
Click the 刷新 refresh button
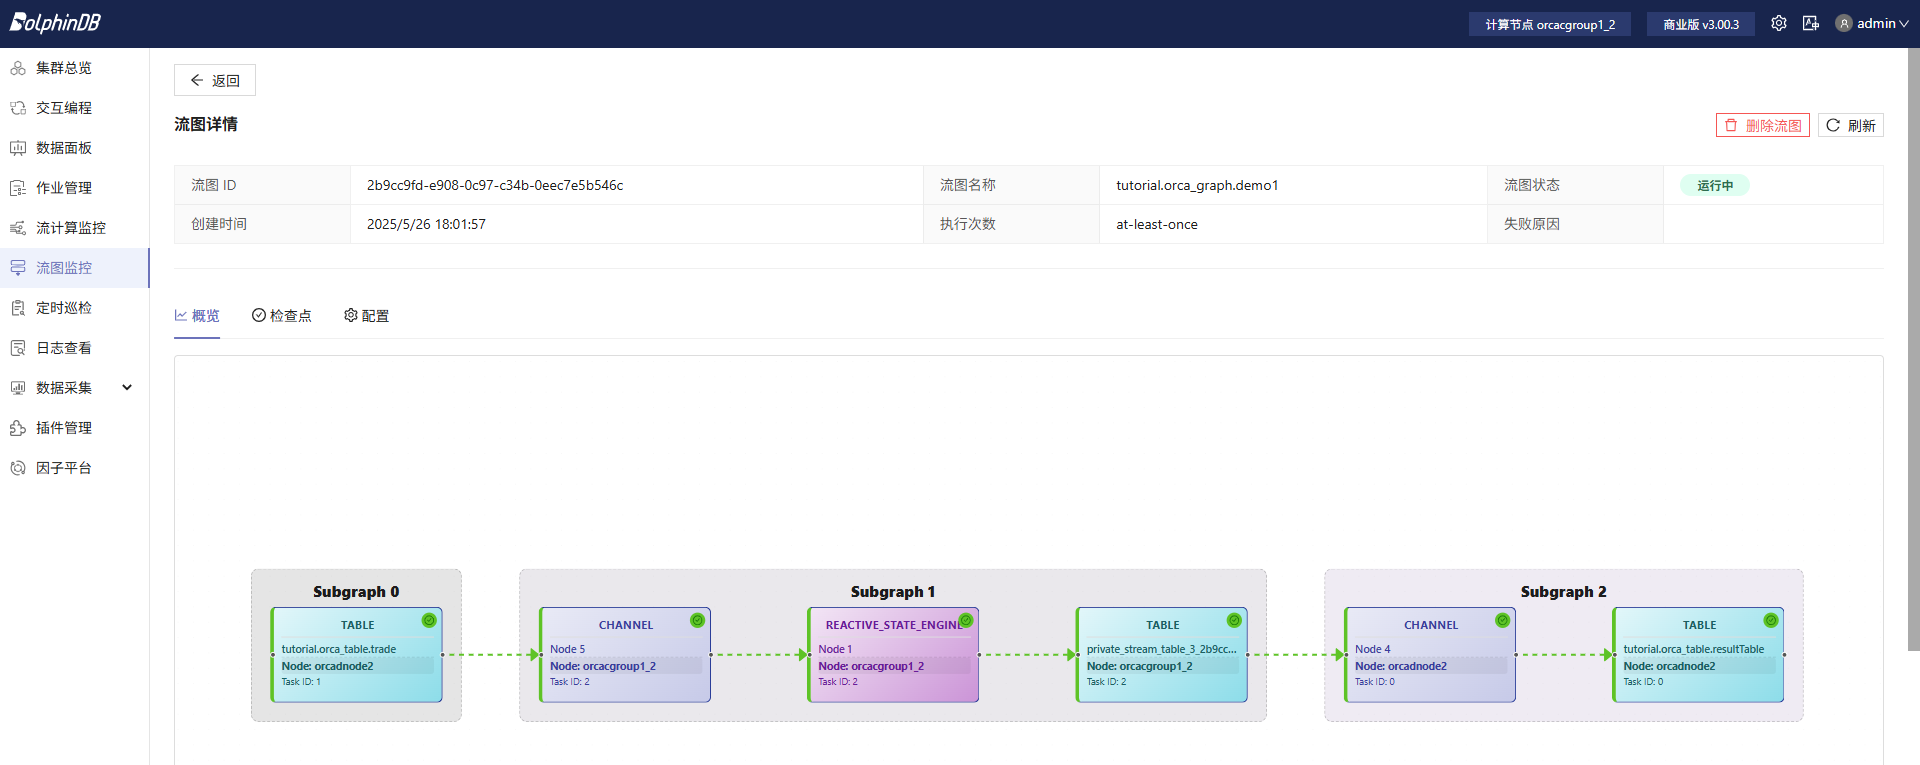[x=1850, y=125]
